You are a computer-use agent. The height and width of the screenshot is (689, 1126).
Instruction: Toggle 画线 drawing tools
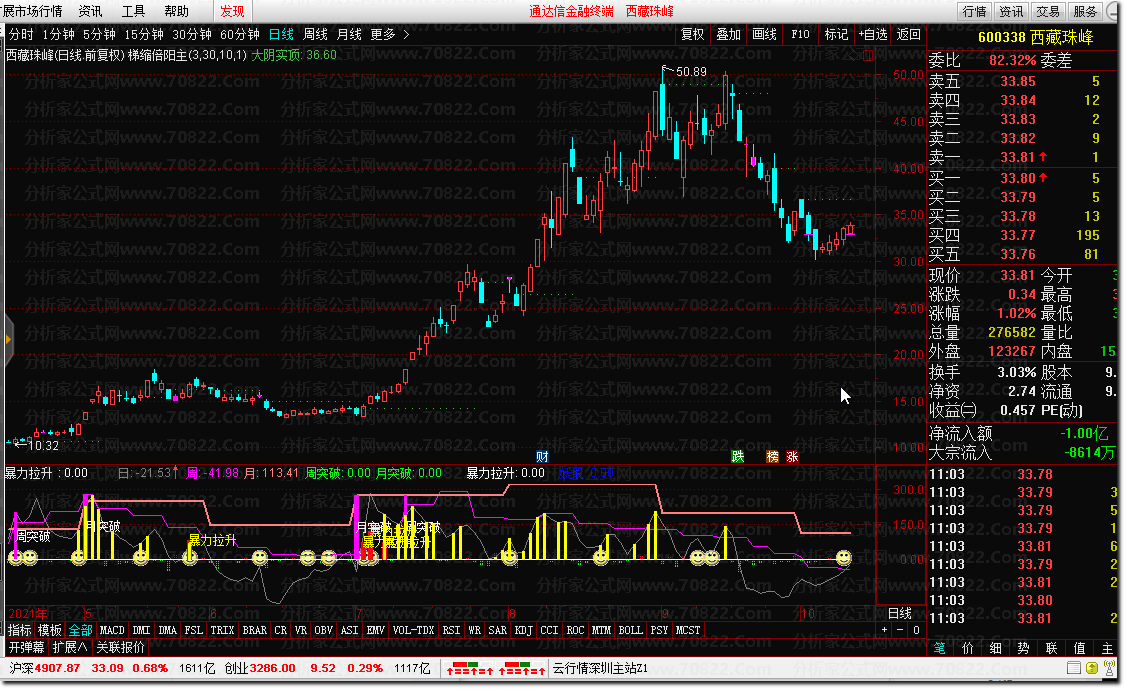(764, 34)
